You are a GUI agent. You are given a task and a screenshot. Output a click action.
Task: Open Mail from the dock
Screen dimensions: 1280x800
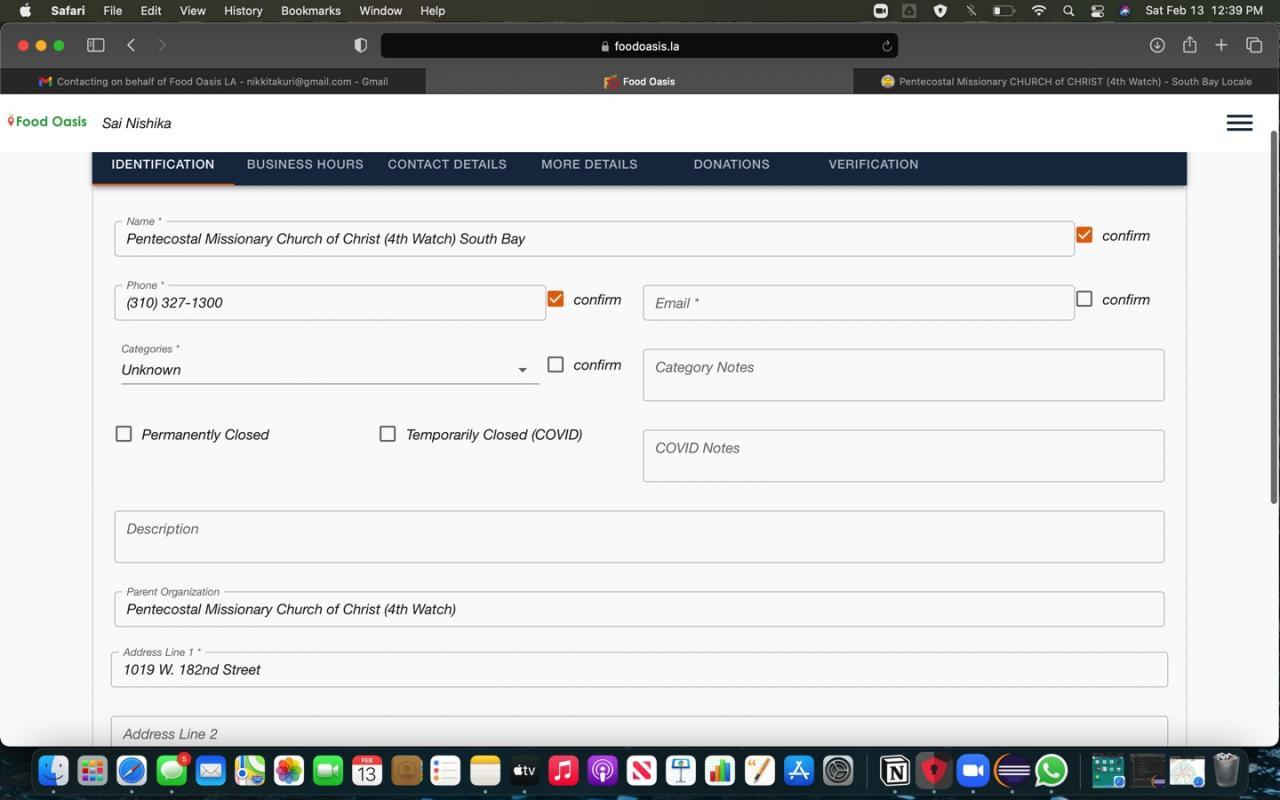210,770
